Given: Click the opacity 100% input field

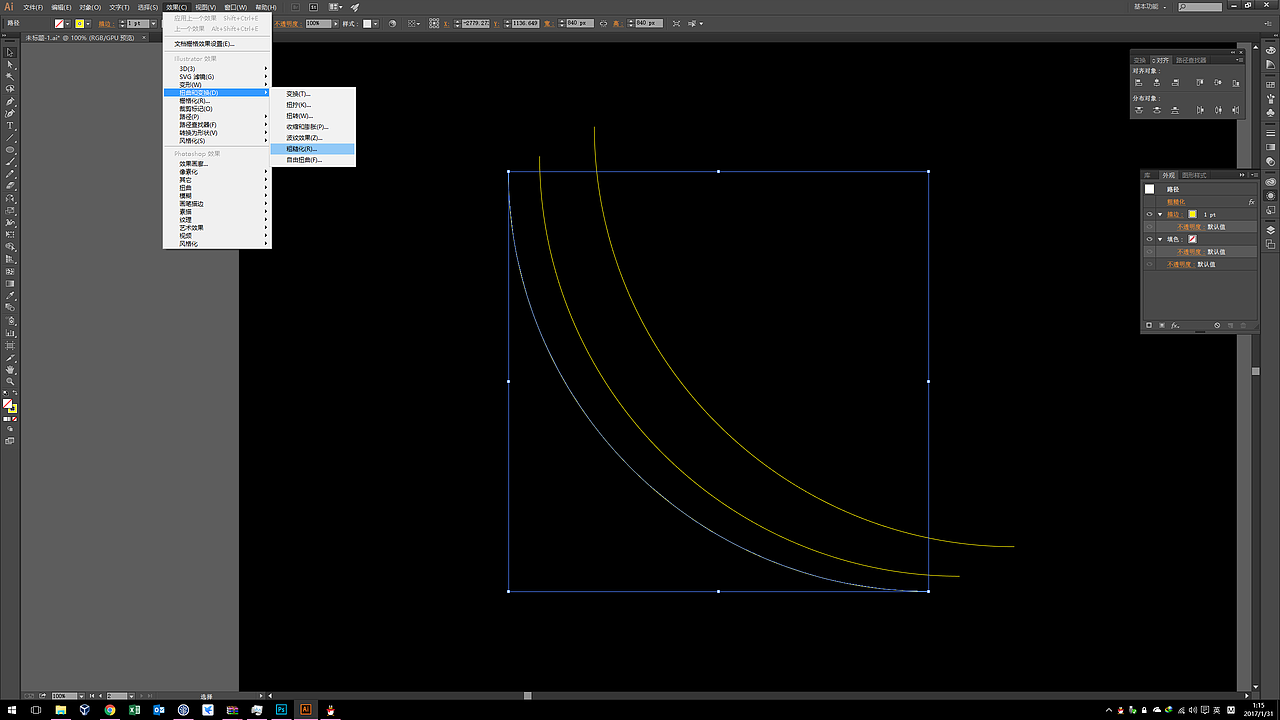Looking at the screenshot, I should click(x=316, y=23).
